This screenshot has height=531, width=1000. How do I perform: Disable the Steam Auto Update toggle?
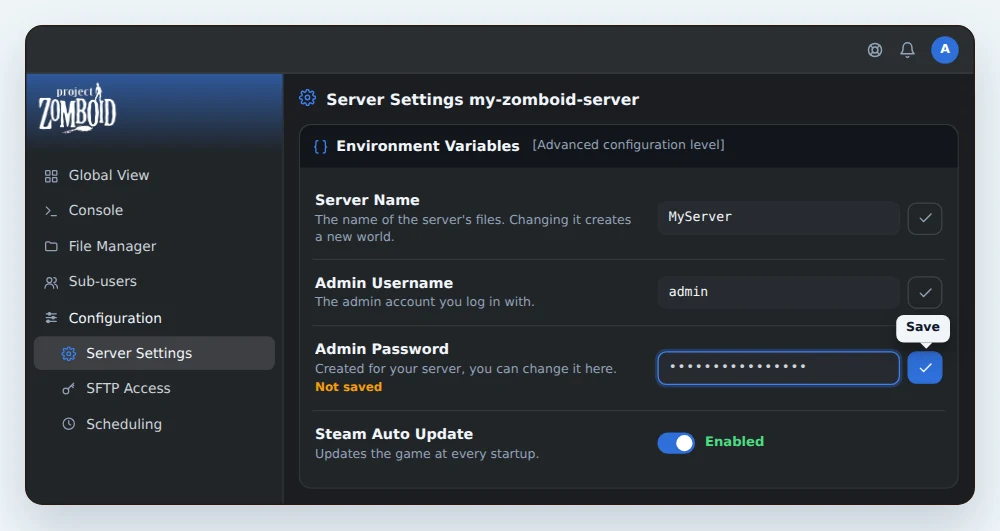tap(676, 443)
